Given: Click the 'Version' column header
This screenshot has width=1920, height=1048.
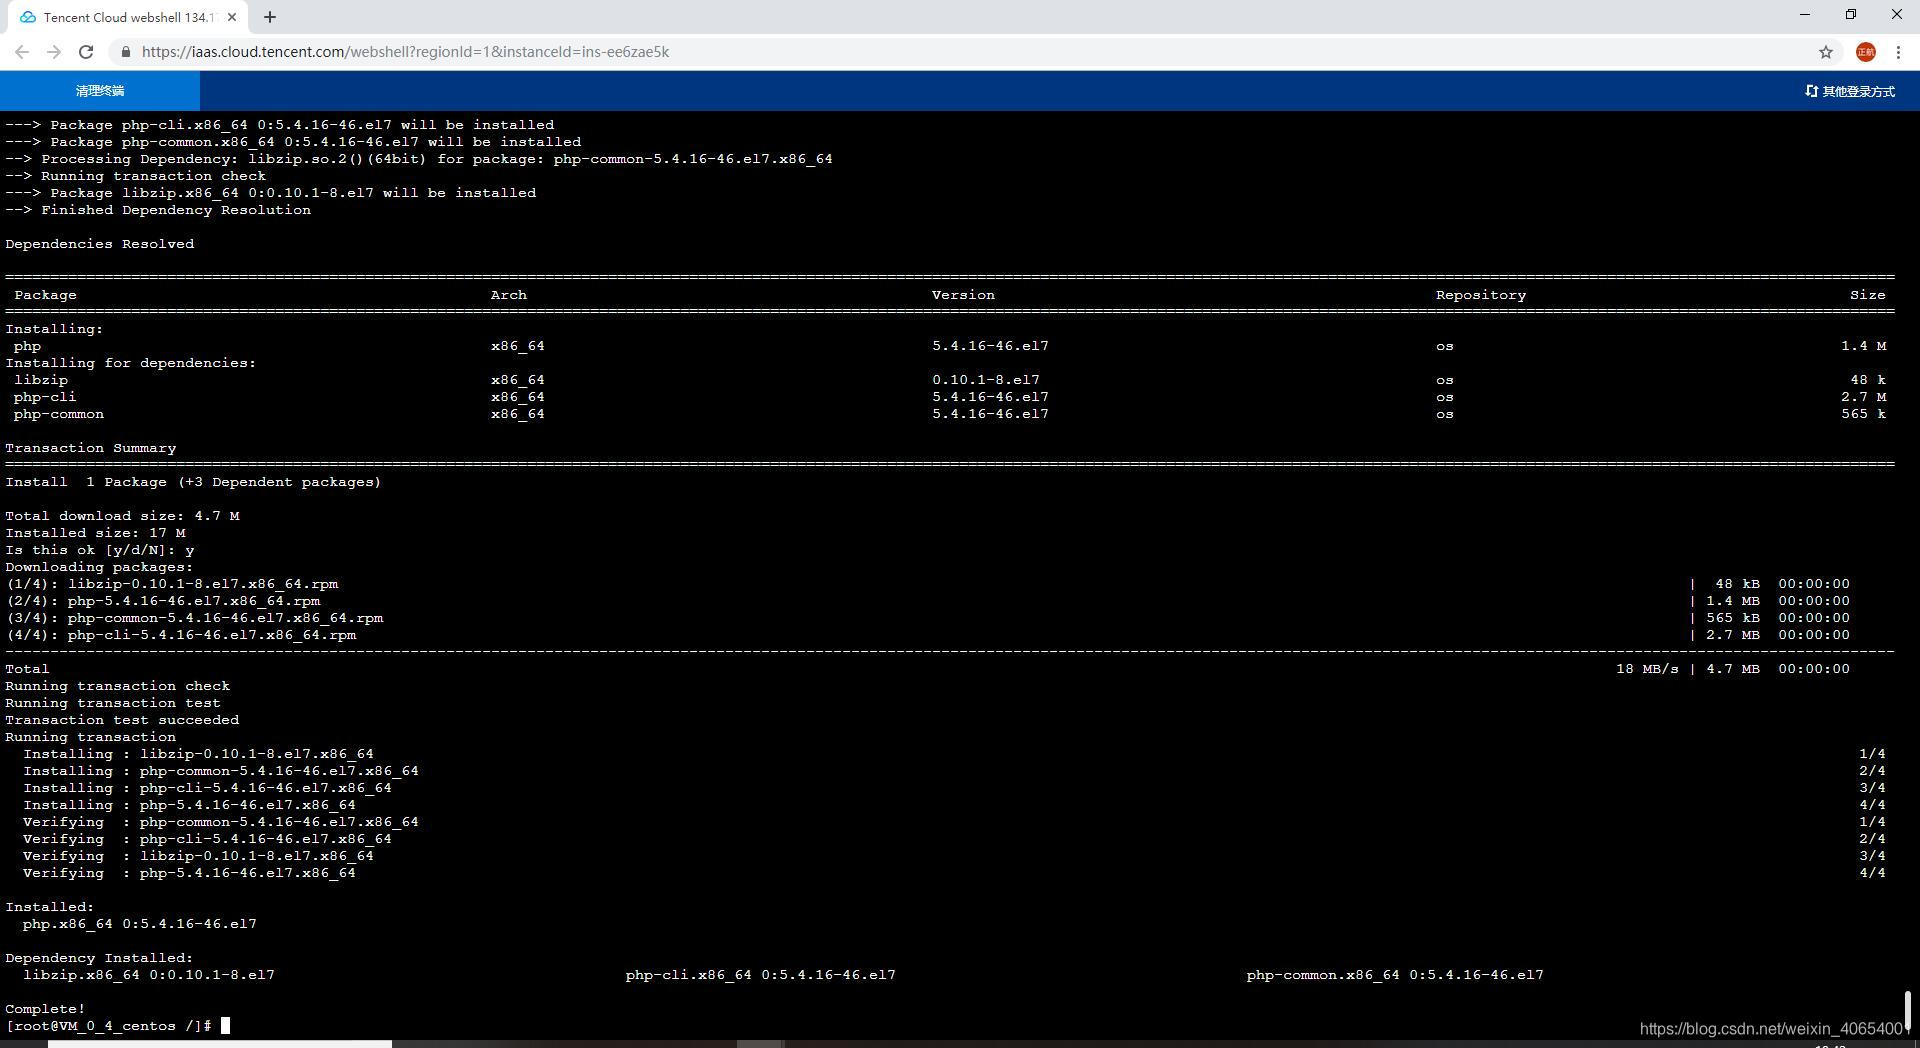Looking at the screenshot, I should tap(963, 295).
